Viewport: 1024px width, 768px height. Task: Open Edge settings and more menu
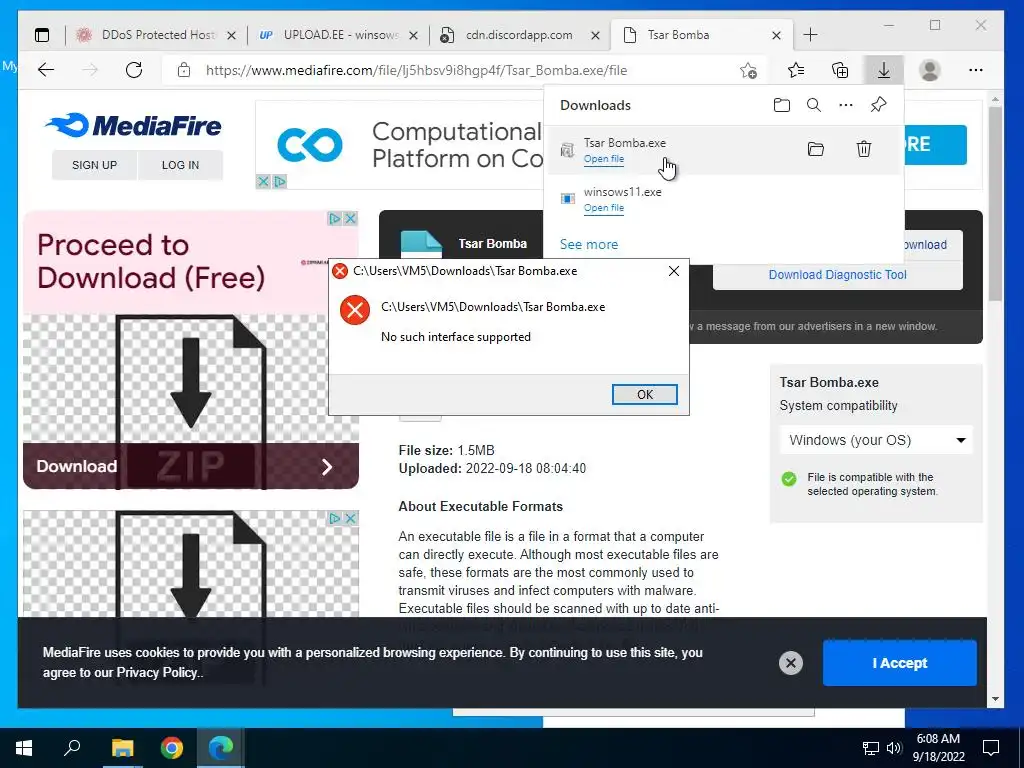point(976,70)
